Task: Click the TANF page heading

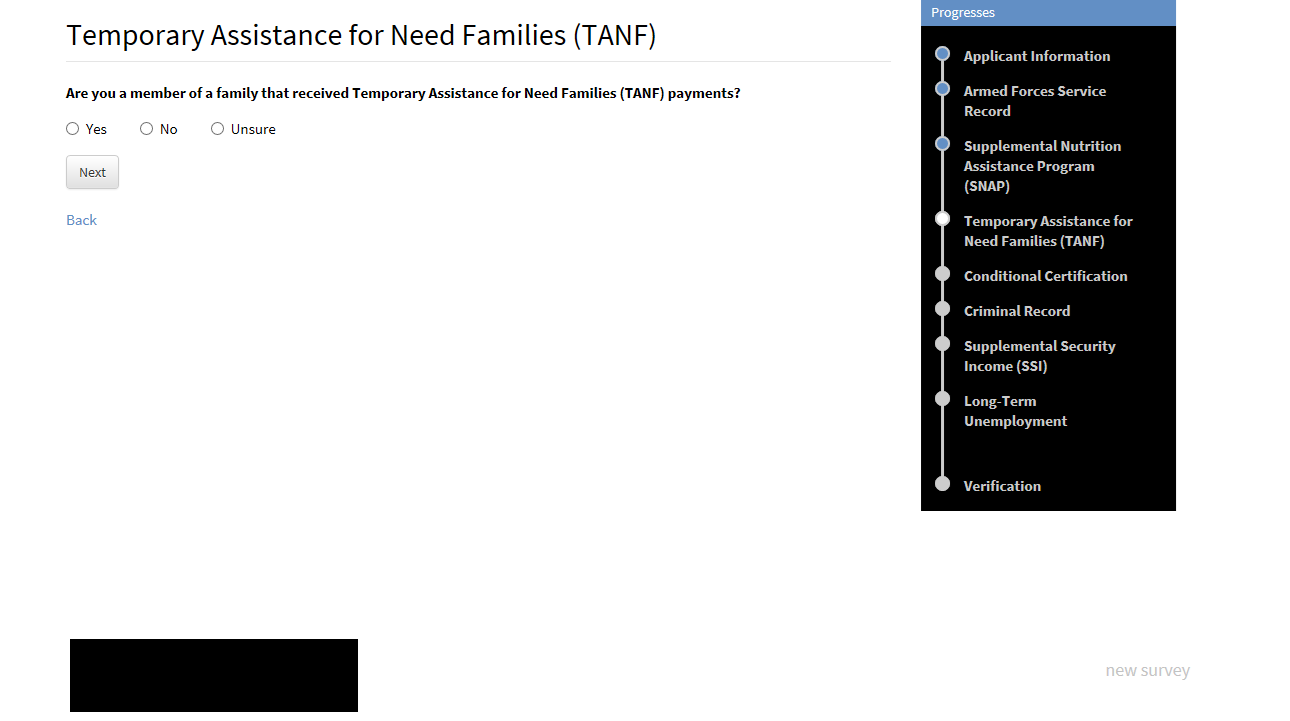Action: [361, 36]
